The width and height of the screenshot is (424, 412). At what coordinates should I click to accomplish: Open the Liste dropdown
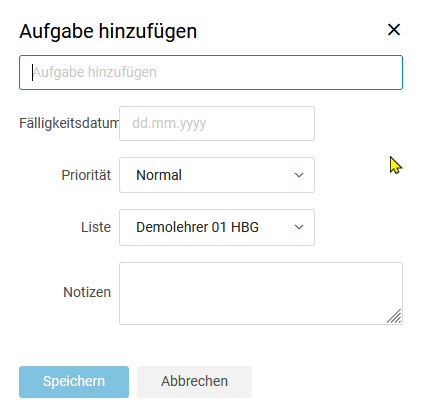pos(217,227)
